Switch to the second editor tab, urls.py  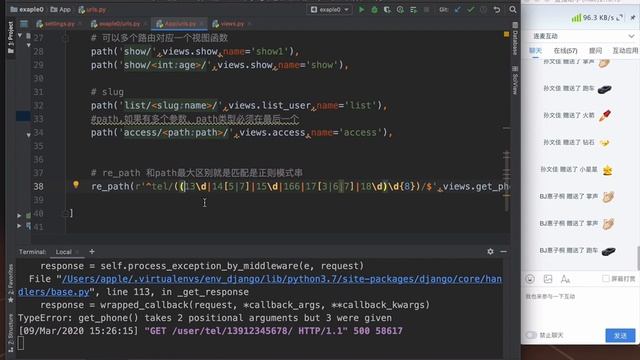(x=118, y=24)
